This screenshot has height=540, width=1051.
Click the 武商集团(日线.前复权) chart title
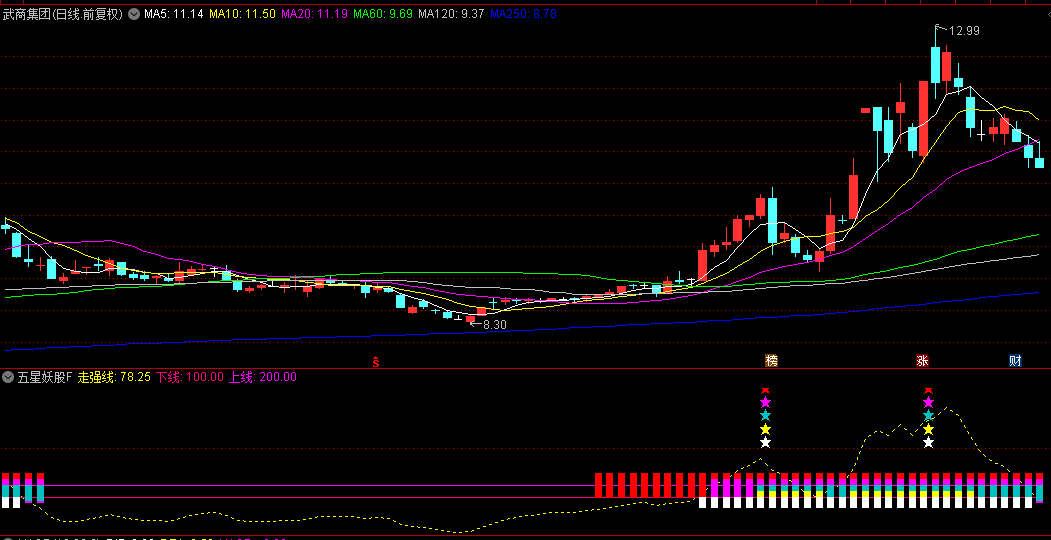[x=63, y=13]
